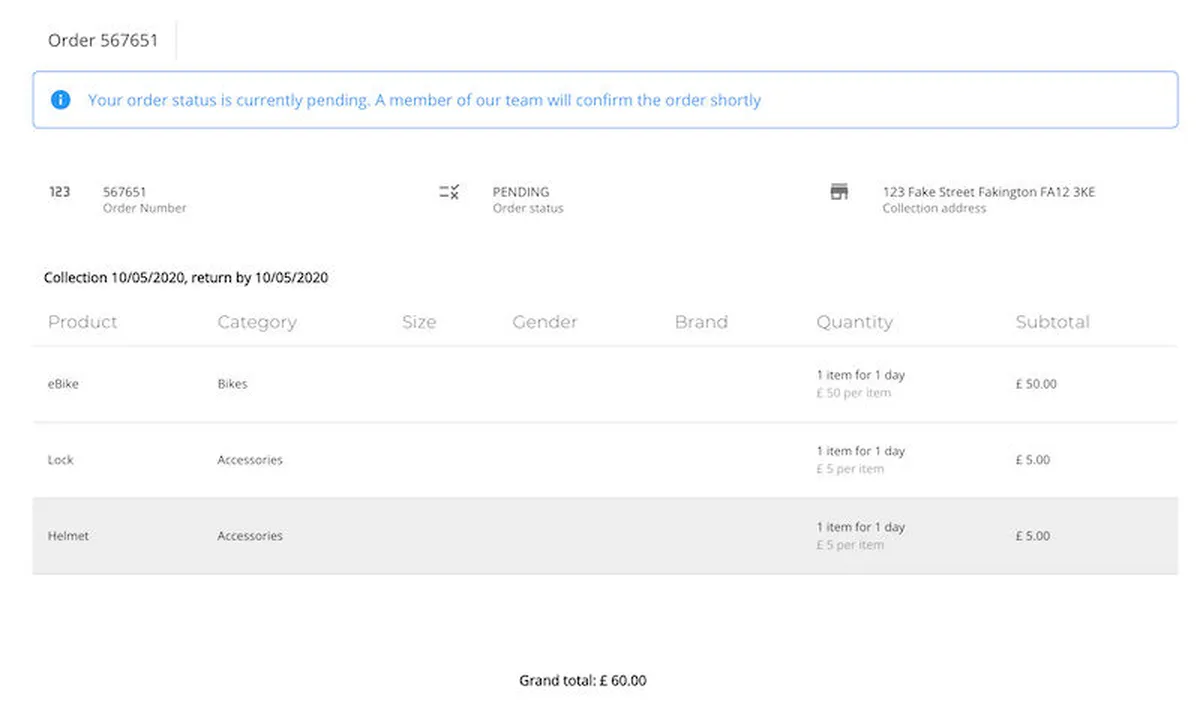Sort by the Category column header
1200x713 pixels.
pos(257,322)
